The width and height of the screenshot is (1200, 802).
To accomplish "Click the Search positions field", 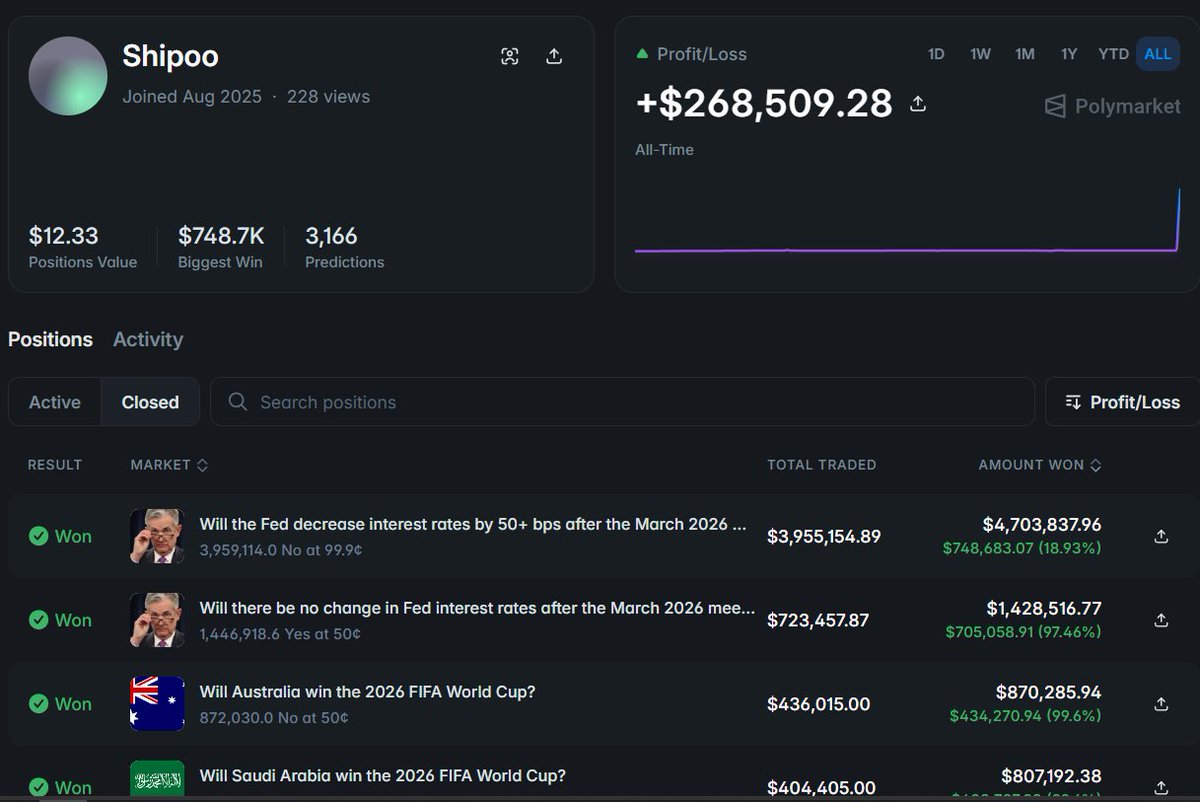I will (x=622, y=402).
